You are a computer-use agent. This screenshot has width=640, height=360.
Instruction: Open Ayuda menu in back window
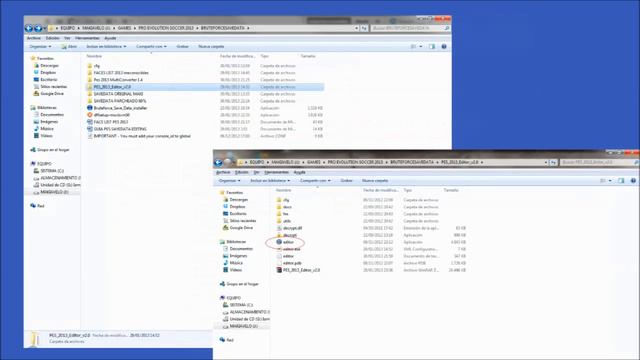click(110, 38)
